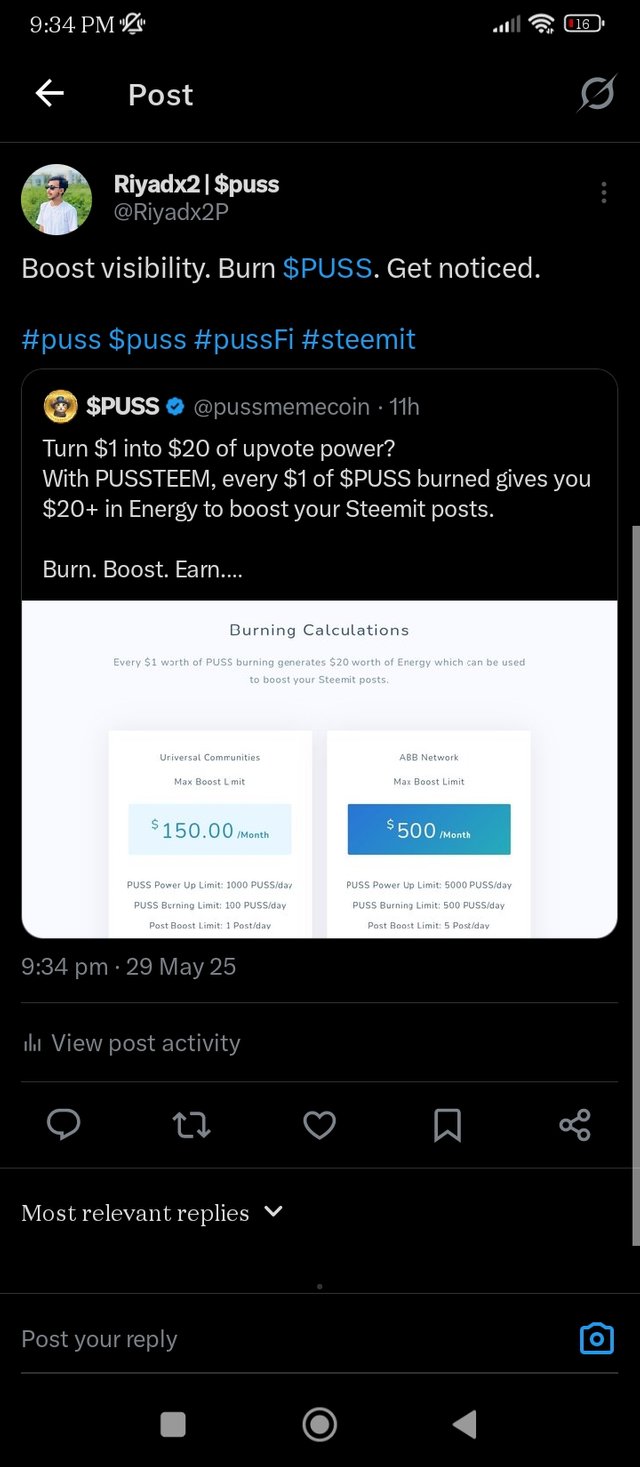
Task: Open the #steemit hashtag
Action: pos(358,339)
